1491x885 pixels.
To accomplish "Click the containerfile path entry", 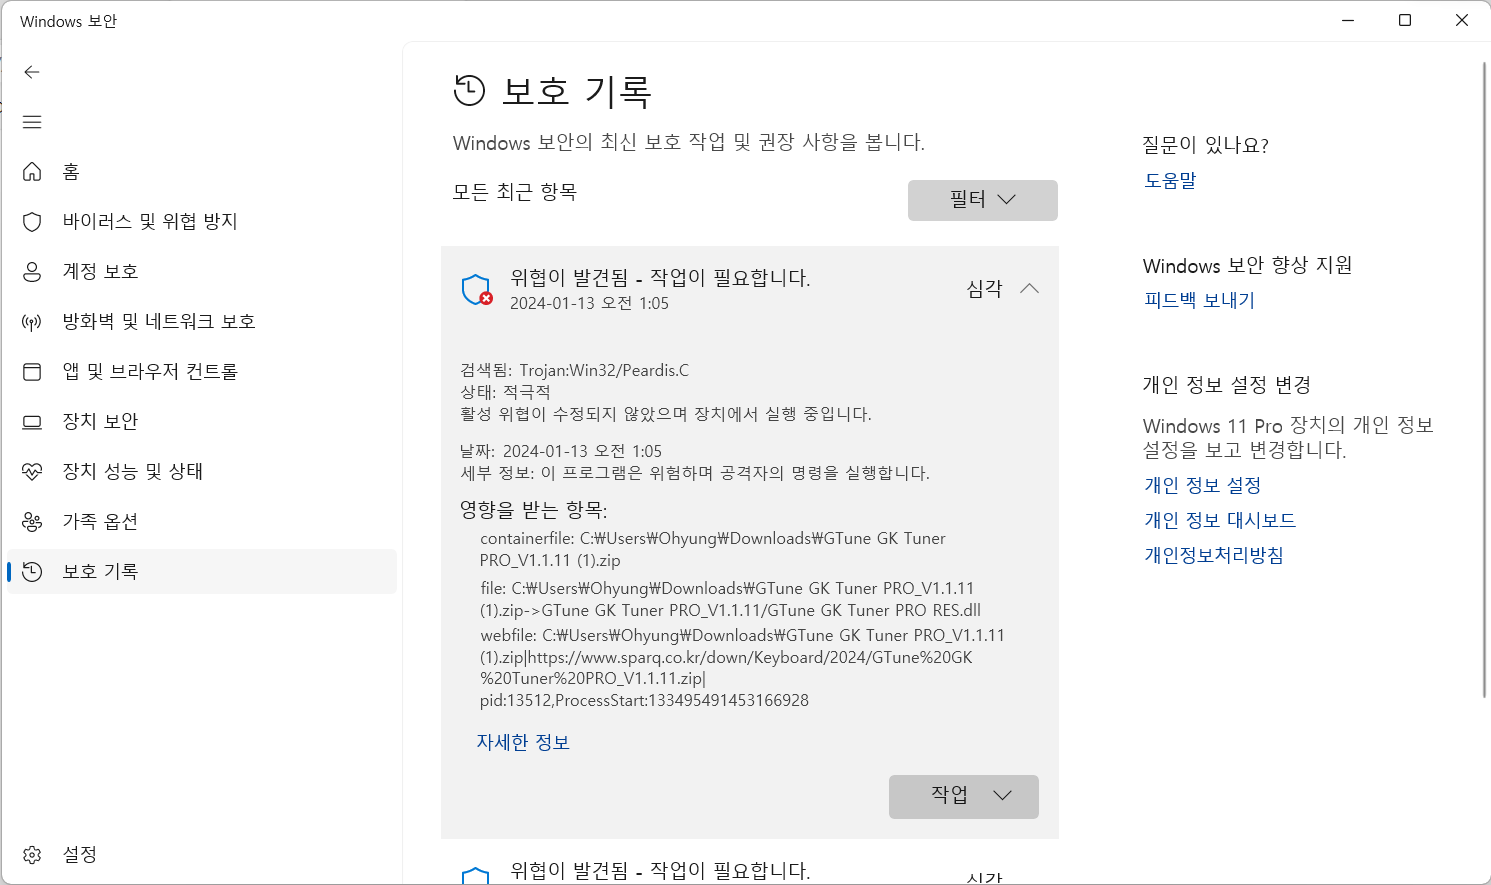I will (x=713, y=549).
